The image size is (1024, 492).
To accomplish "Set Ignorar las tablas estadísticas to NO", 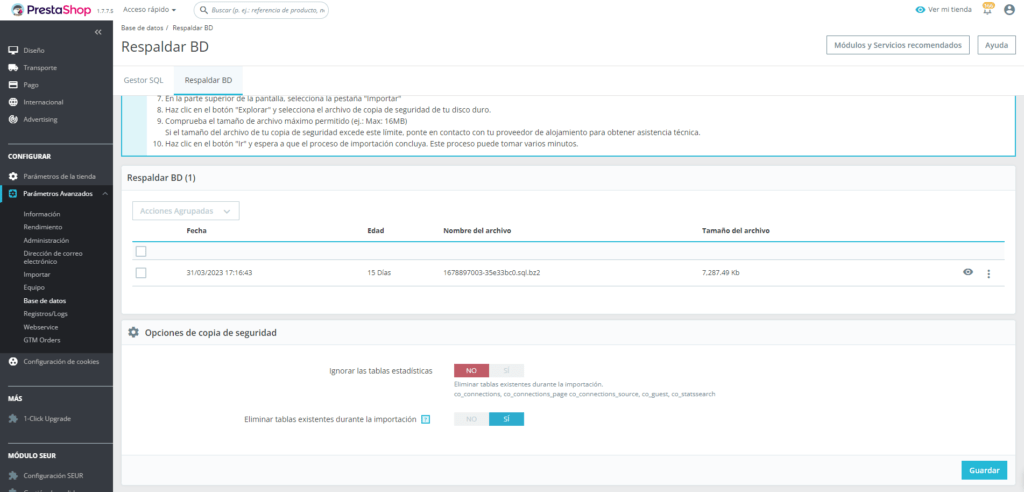I will point(472,370).
